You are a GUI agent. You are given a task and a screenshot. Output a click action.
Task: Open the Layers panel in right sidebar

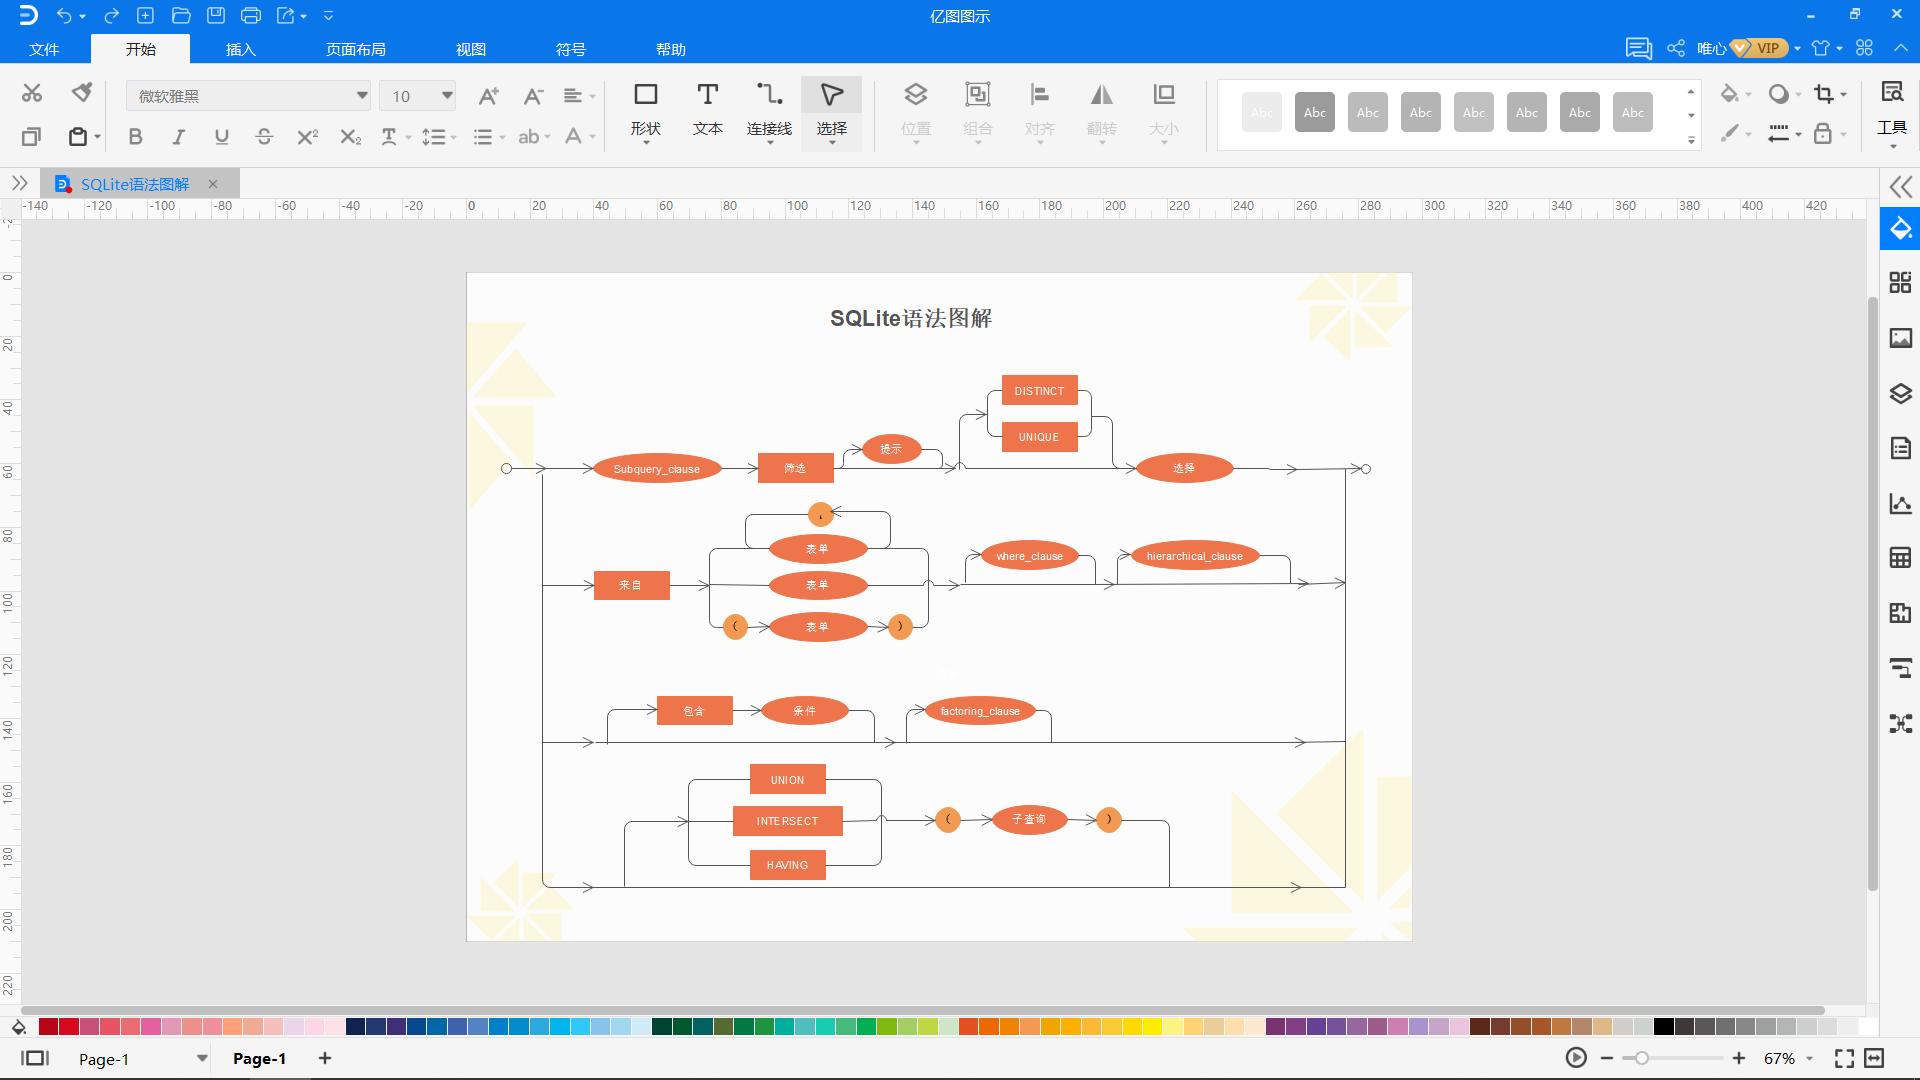pos(1900,393)
